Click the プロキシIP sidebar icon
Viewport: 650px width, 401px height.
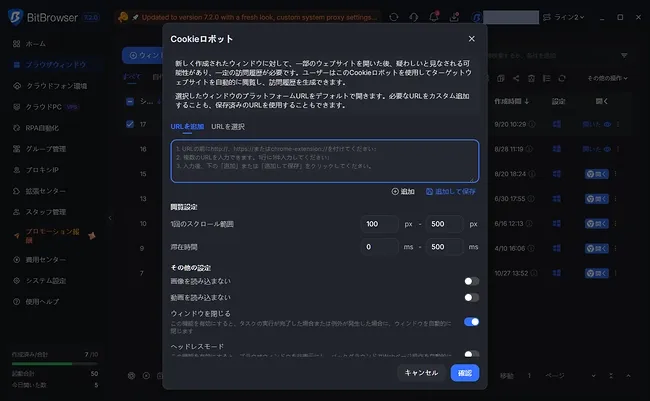pos(17,170)
